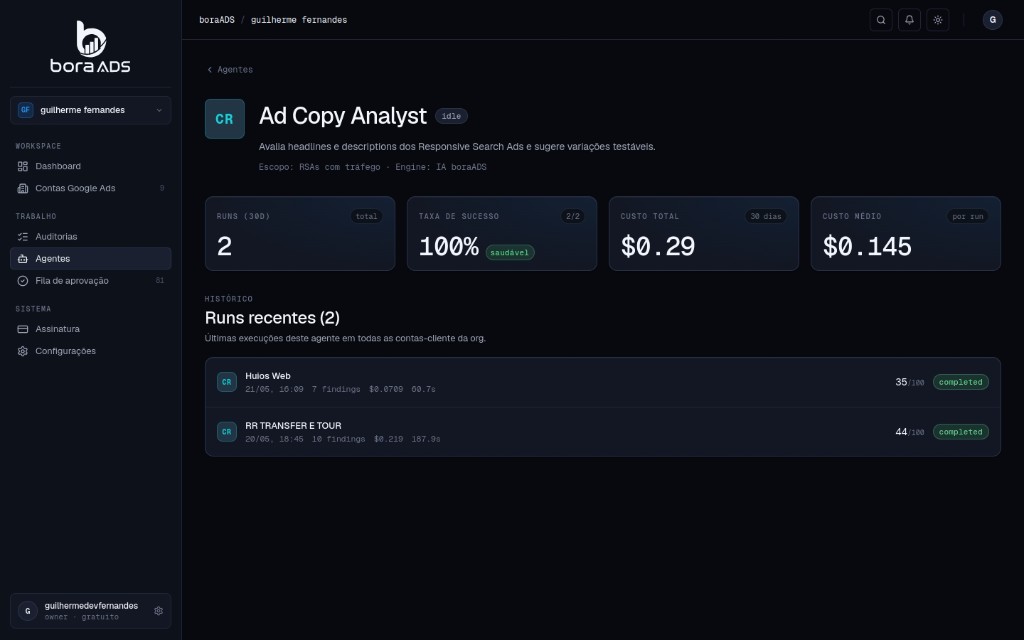
Task: Click the 44/100 score
Action: (910, 432)
